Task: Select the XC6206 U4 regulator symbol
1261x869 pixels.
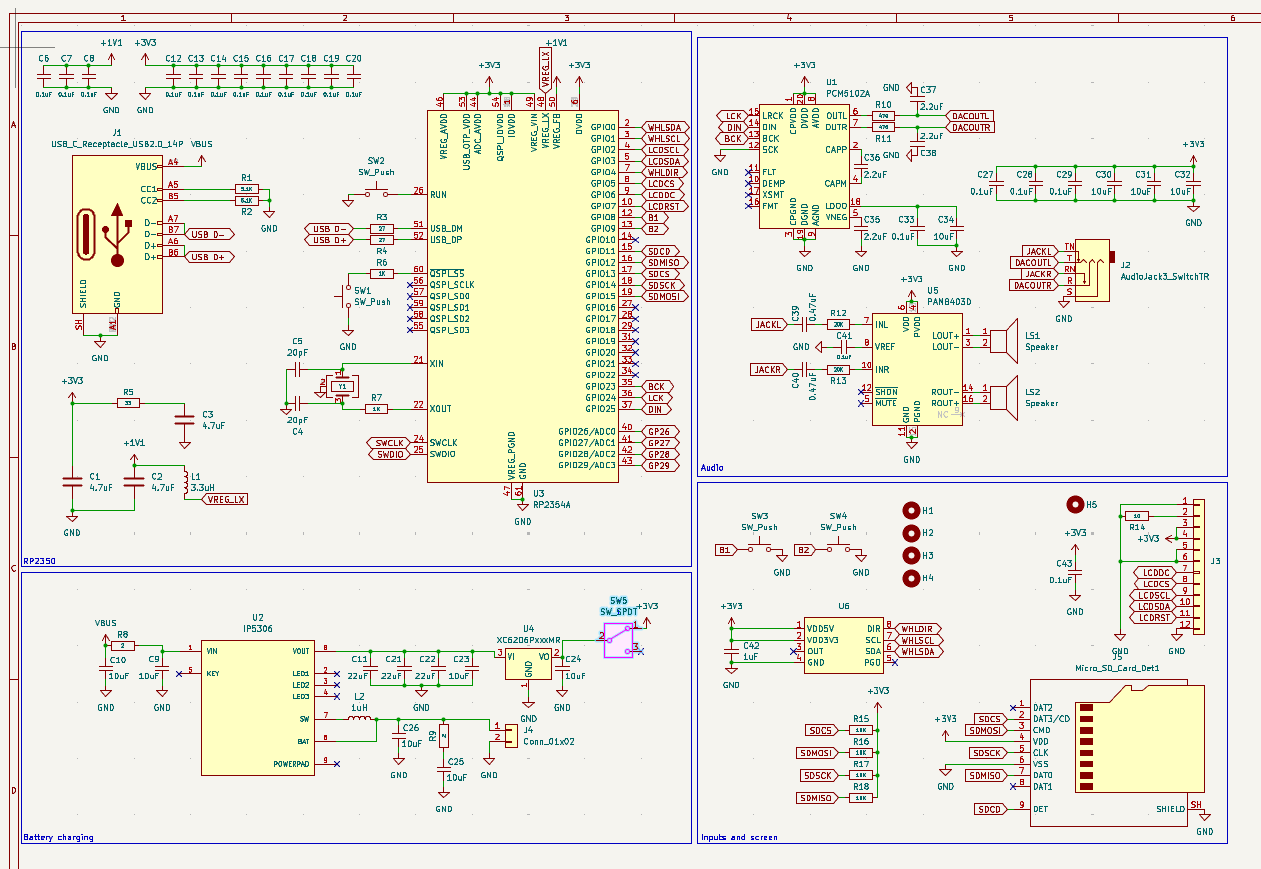Action: (528, 664)
